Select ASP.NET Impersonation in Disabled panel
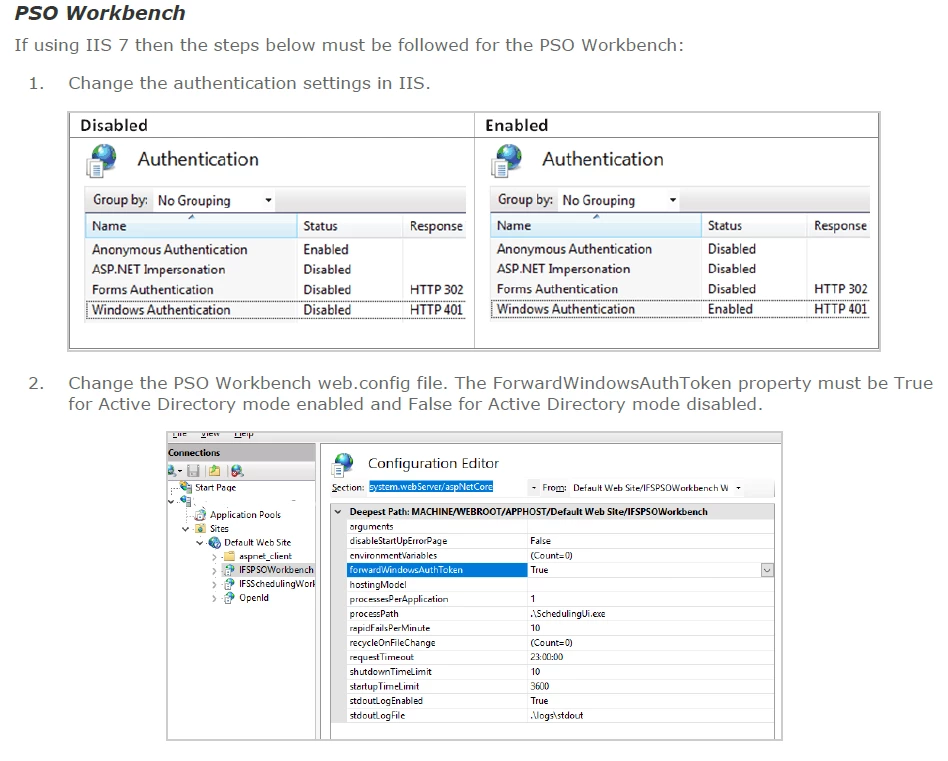The height and width of the screenshot is (761, 948). pyautogui.click(x=158, y=270)
